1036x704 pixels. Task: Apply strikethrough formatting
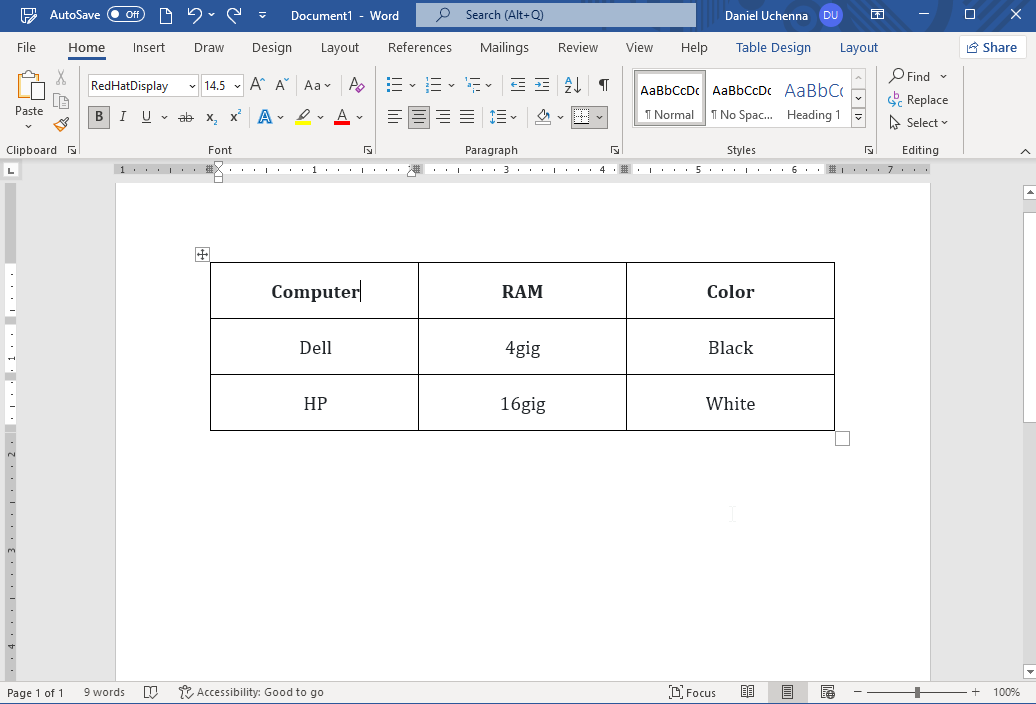tap(185, 117)
